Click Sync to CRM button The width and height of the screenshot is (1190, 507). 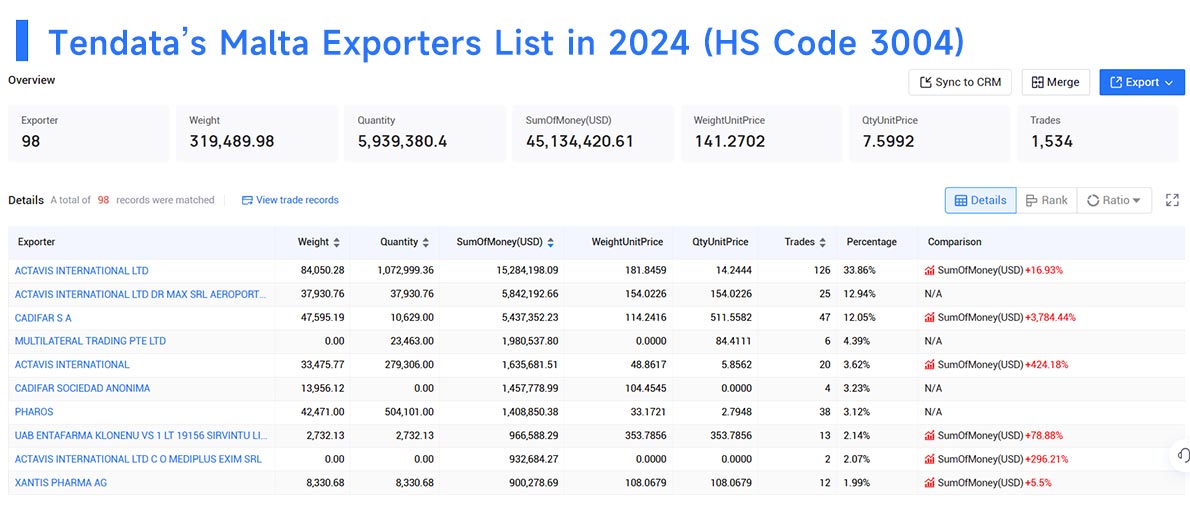(960, 82)
